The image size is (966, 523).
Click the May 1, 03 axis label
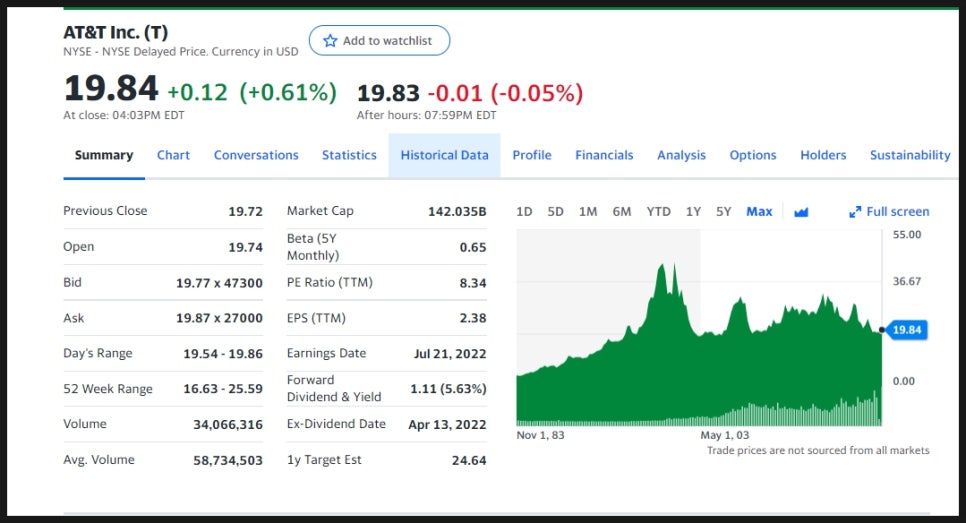click(724, 435)
